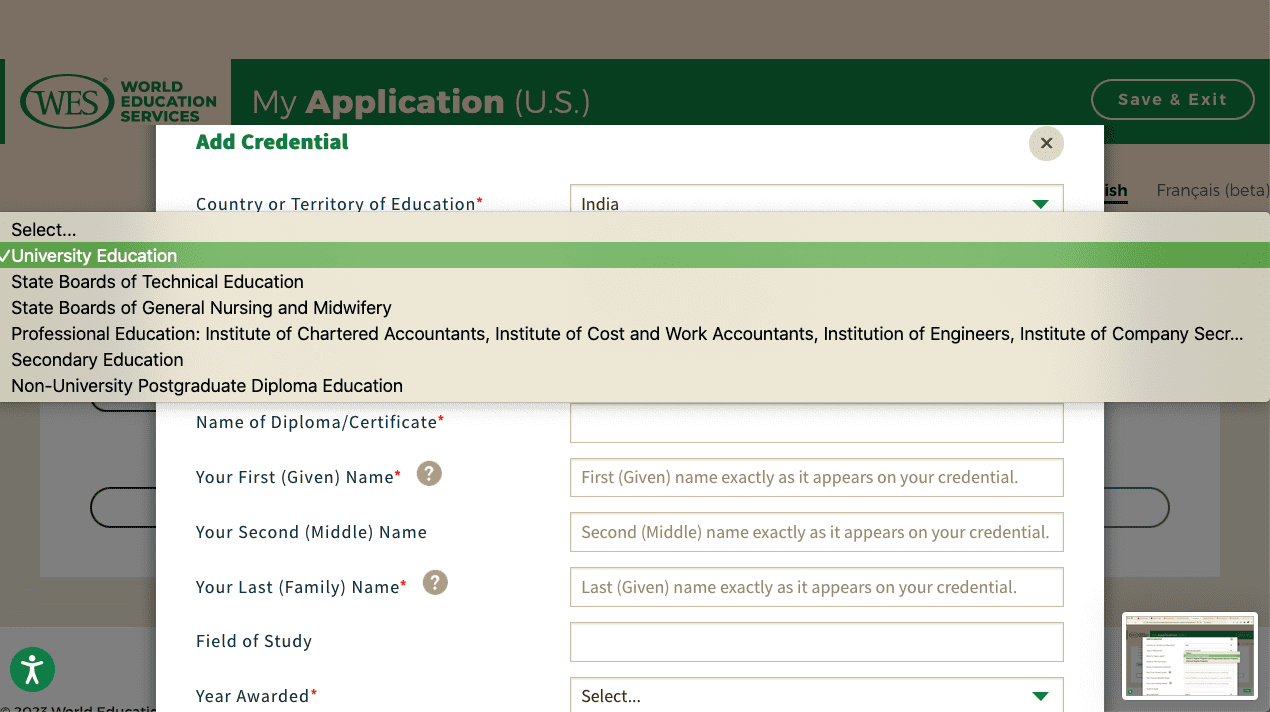
Task: Click the Save & Exit button
Action: coord(1172,100)
